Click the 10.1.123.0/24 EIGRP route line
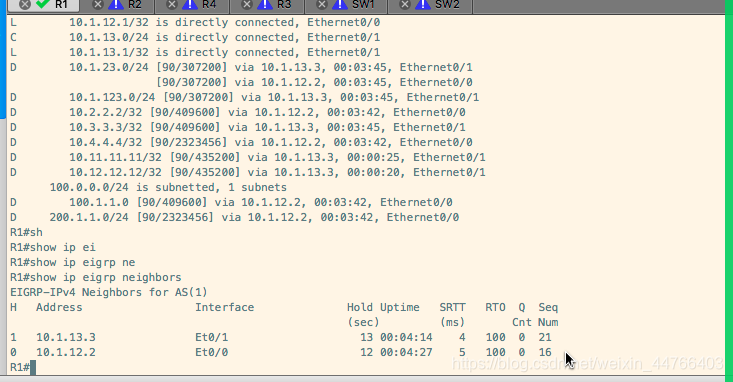Viewport: 733px width, 382px height. pos(244,97)
